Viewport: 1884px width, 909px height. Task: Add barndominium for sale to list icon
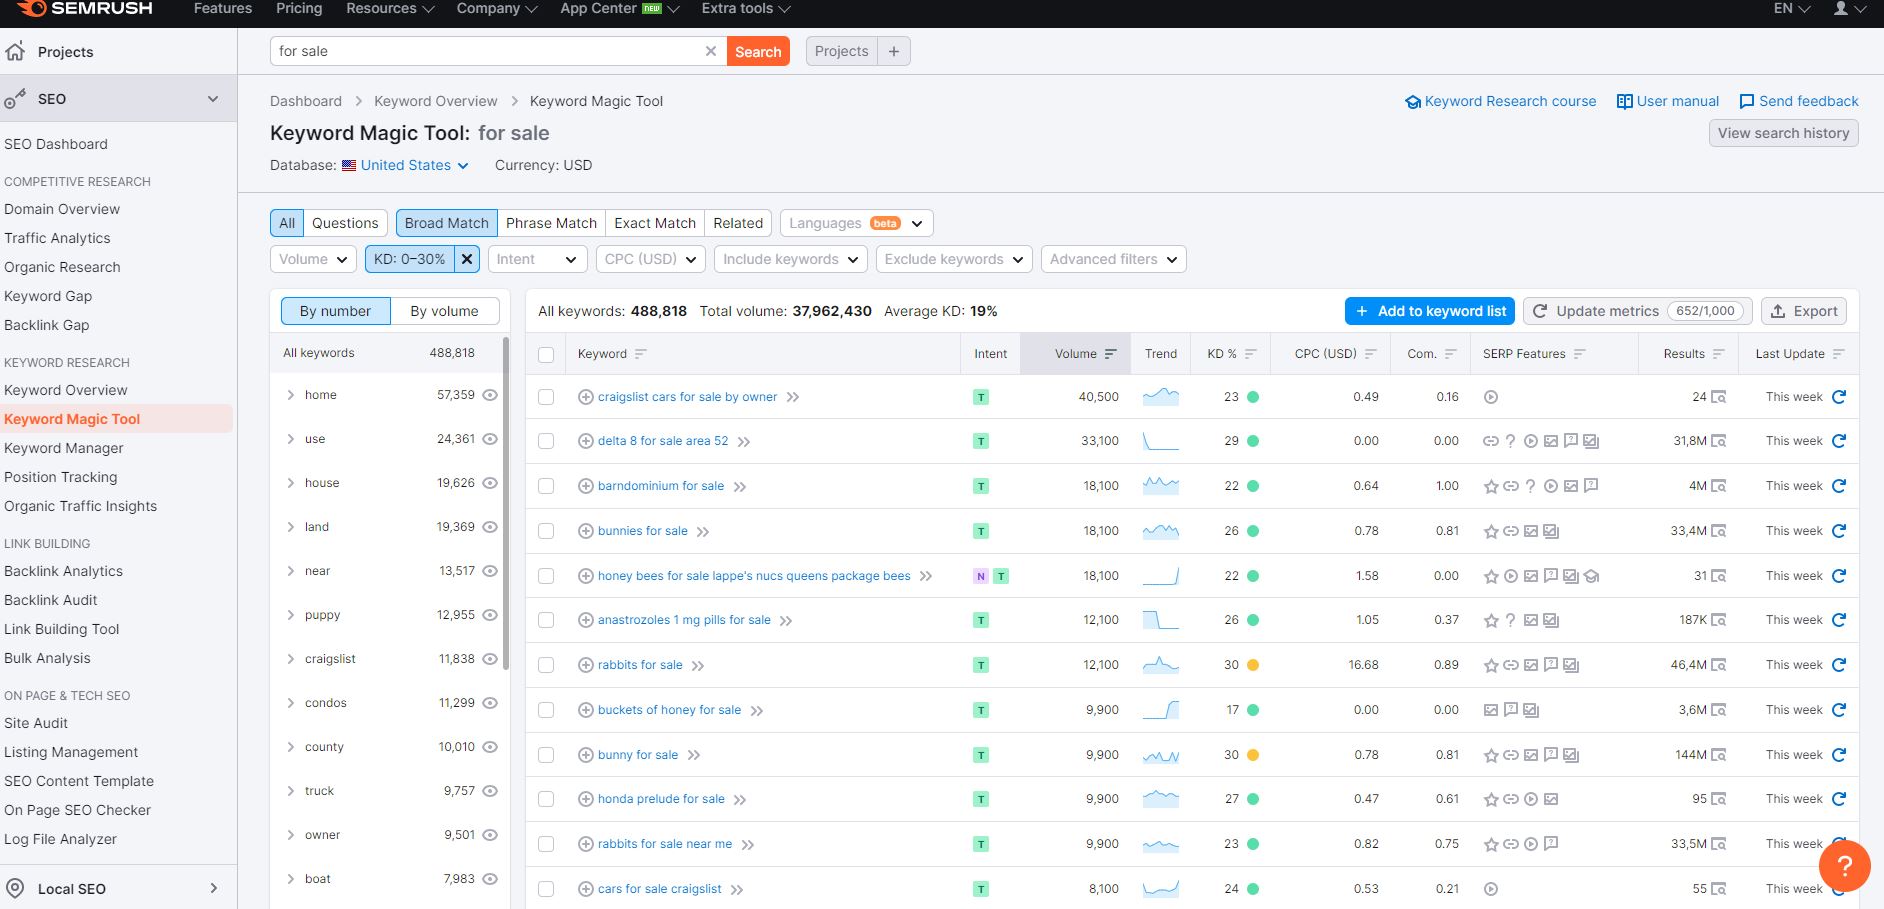point(586,486)
